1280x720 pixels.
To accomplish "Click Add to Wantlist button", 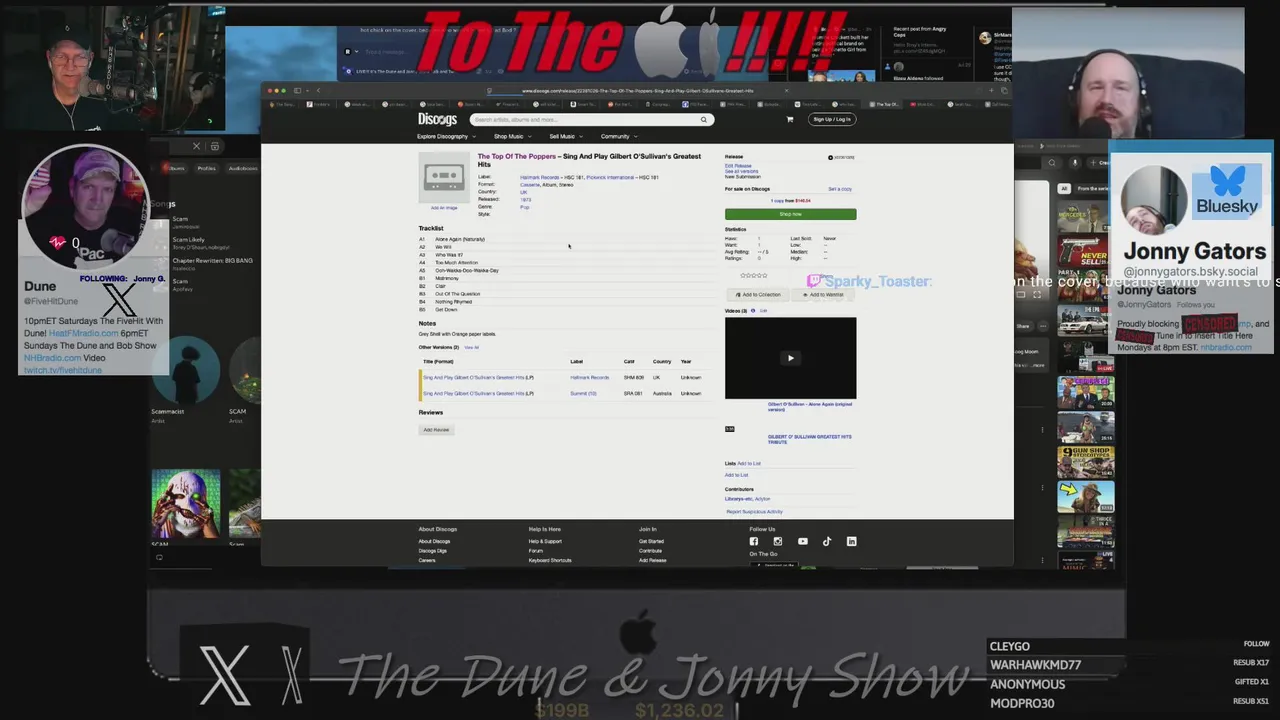I will (823, 294).
